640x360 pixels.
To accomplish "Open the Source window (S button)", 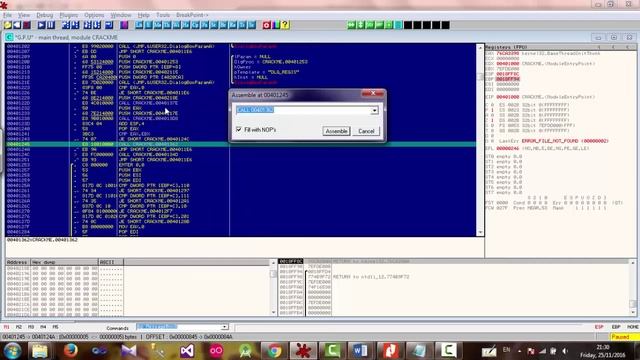I will (x=252, y=25).
